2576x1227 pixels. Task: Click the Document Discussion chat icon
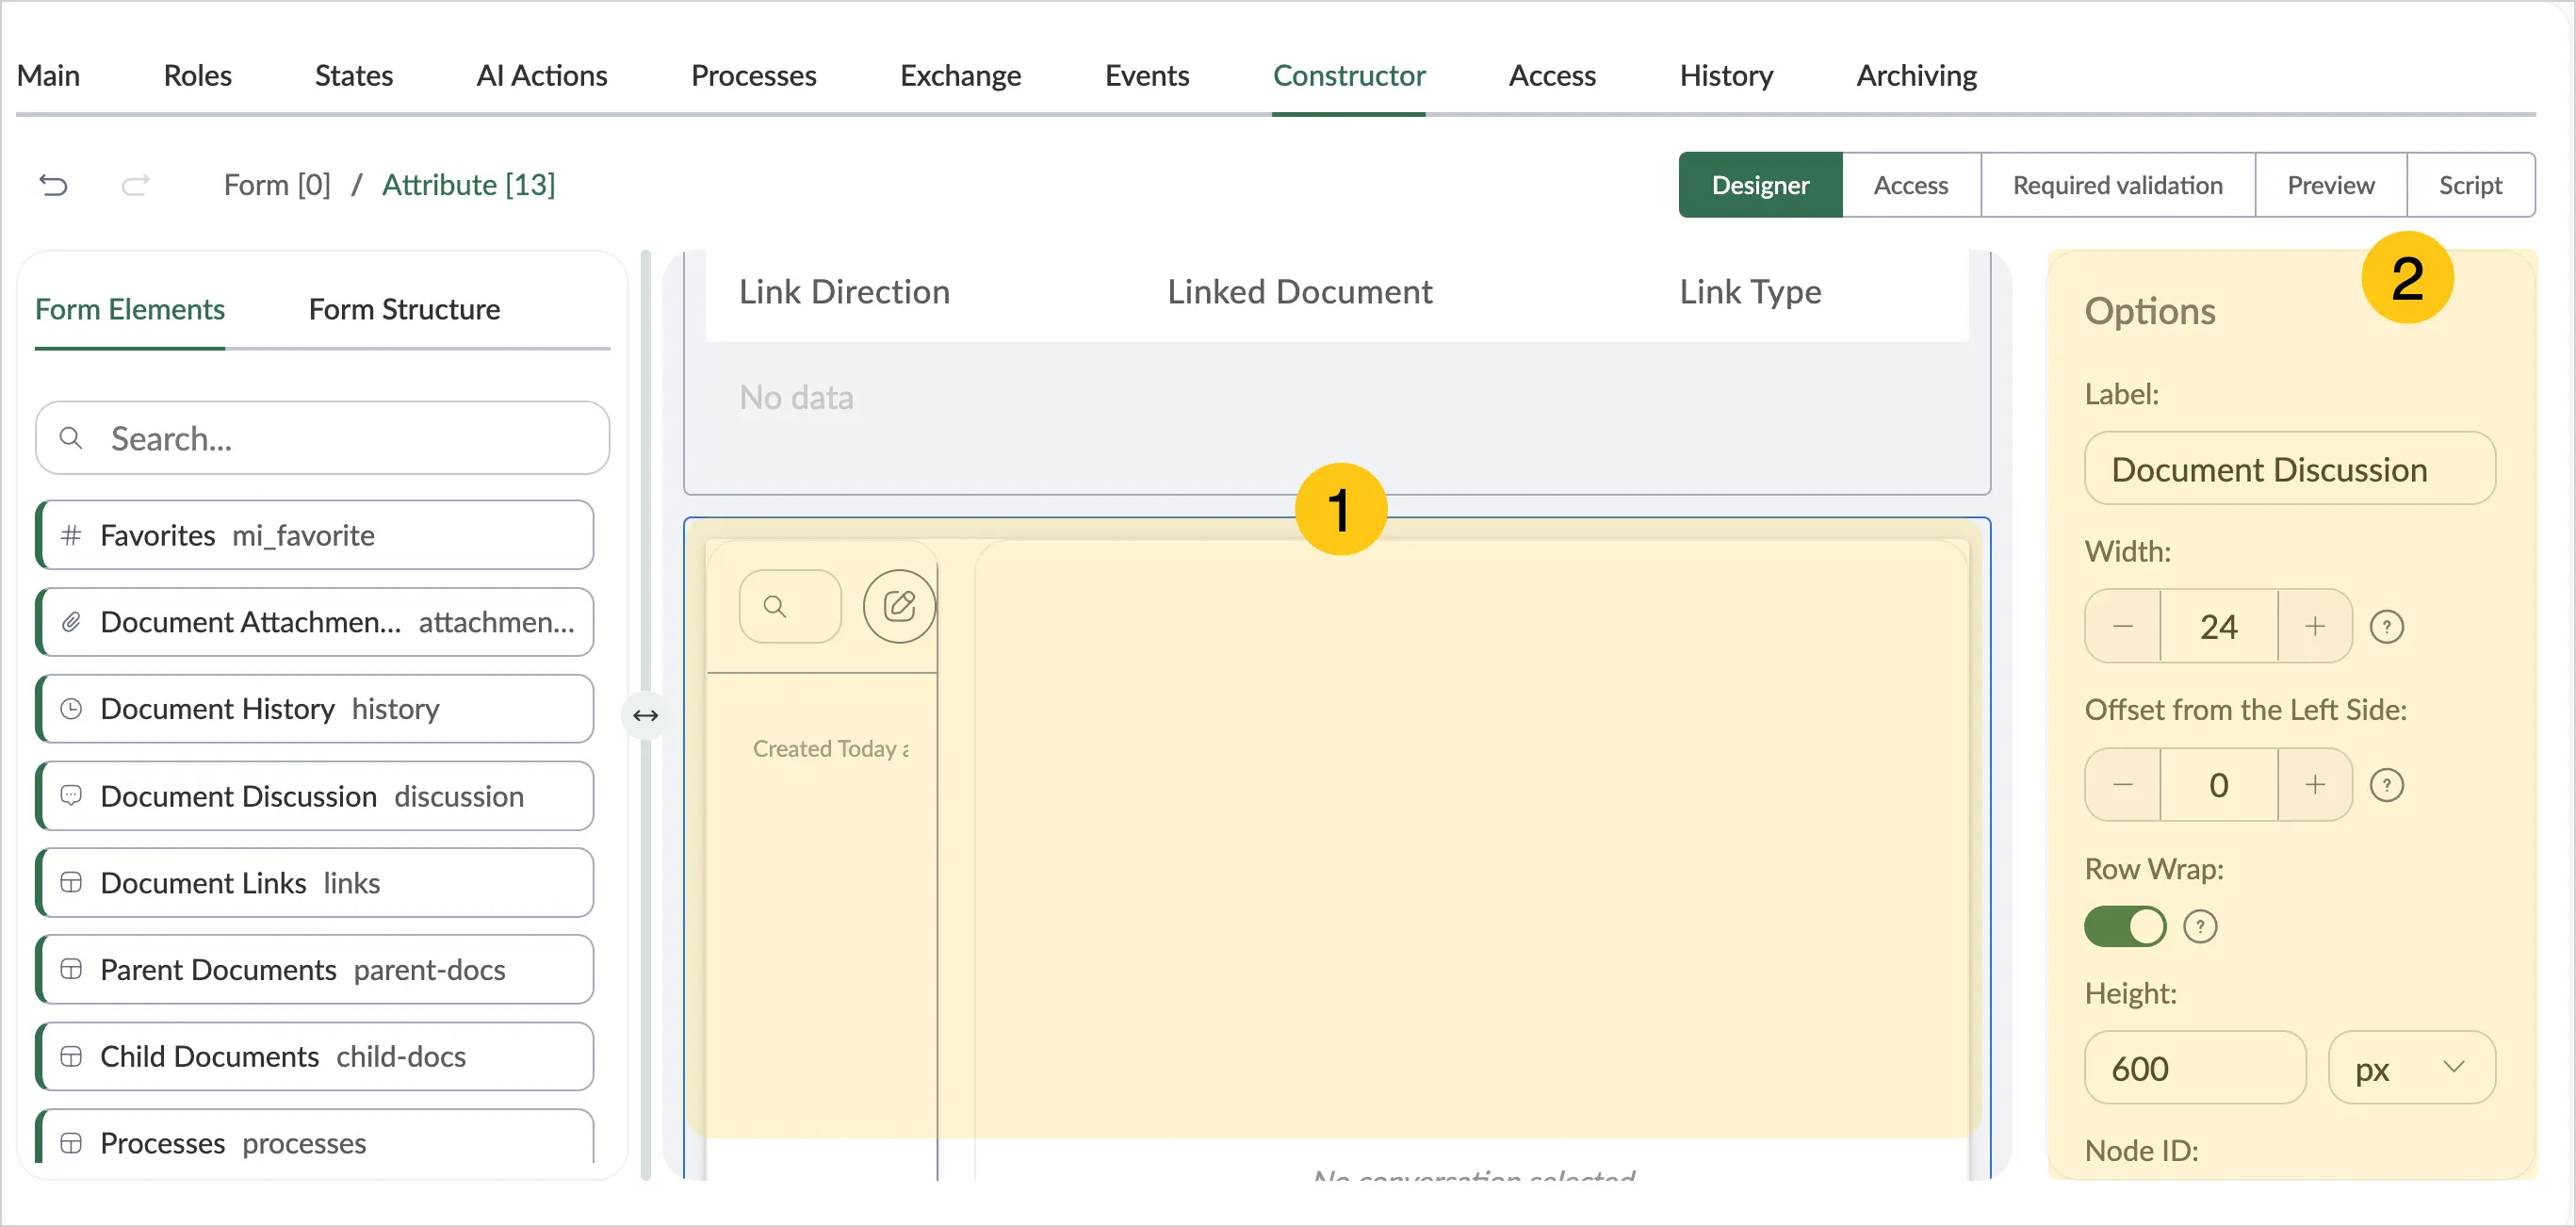[71, 796]
